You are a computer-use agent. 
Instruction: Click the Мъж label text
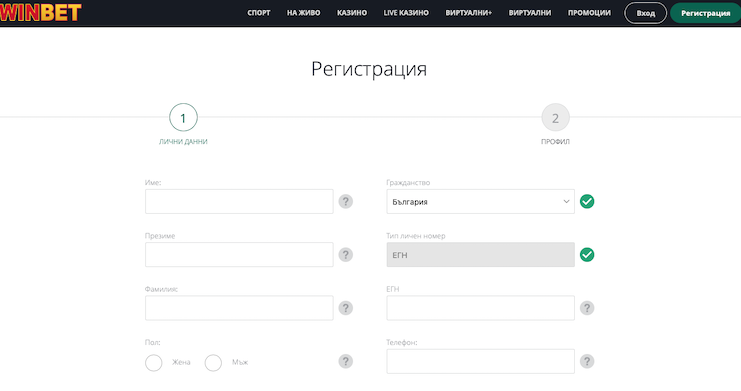click(240, 362)
